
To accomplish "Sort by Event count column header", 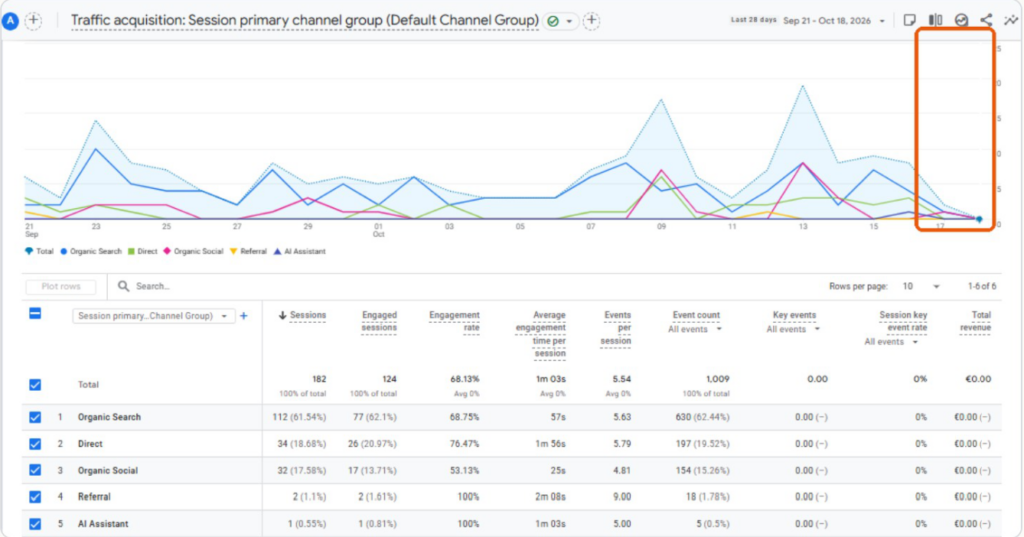I will [x=696, y=316].
